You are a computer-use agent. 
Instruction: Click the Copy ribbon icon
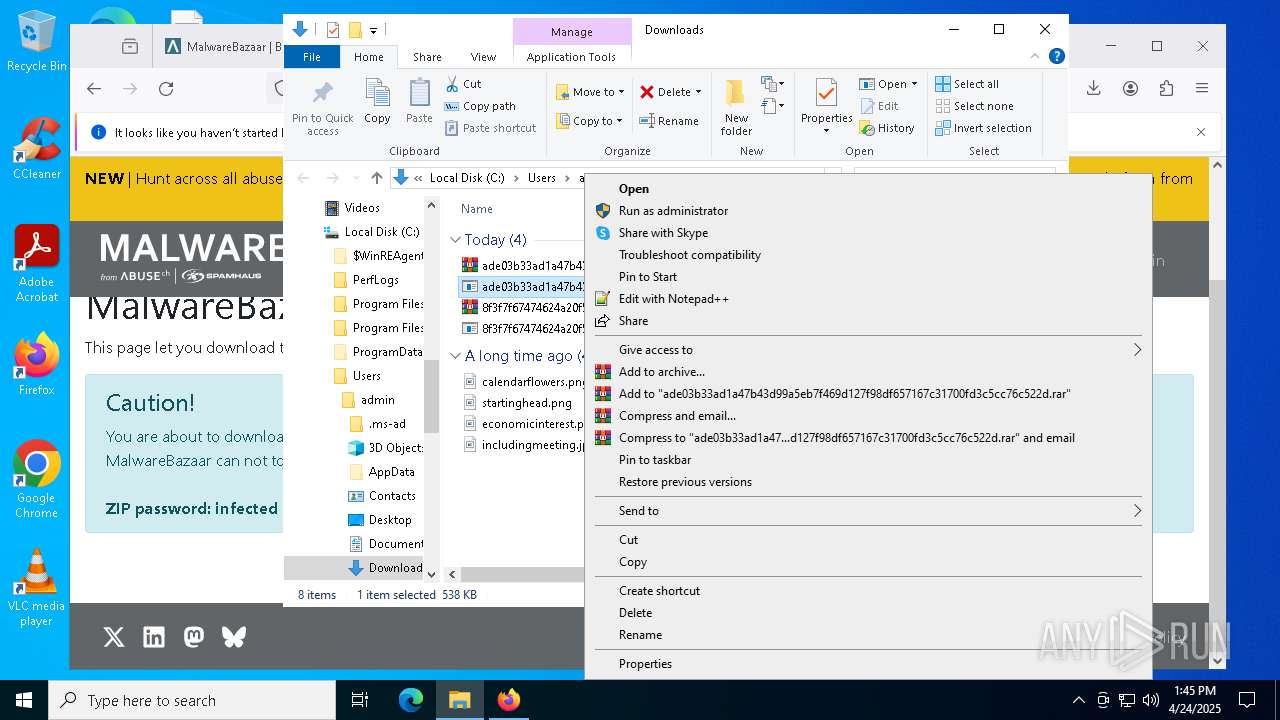point(377,102)
